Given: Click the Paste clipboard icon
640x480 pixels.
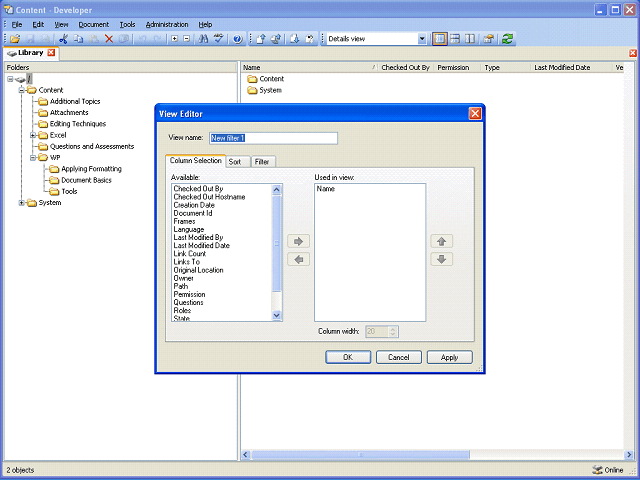Looking at the screenshot, I should [x=93, y=39].
